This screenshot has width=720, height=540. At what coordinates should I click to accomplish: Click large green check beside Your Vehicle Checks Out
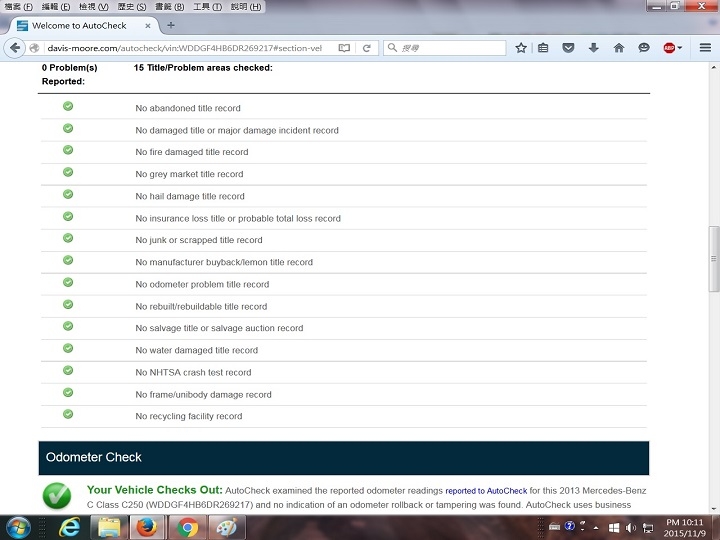tap(57, 496)
